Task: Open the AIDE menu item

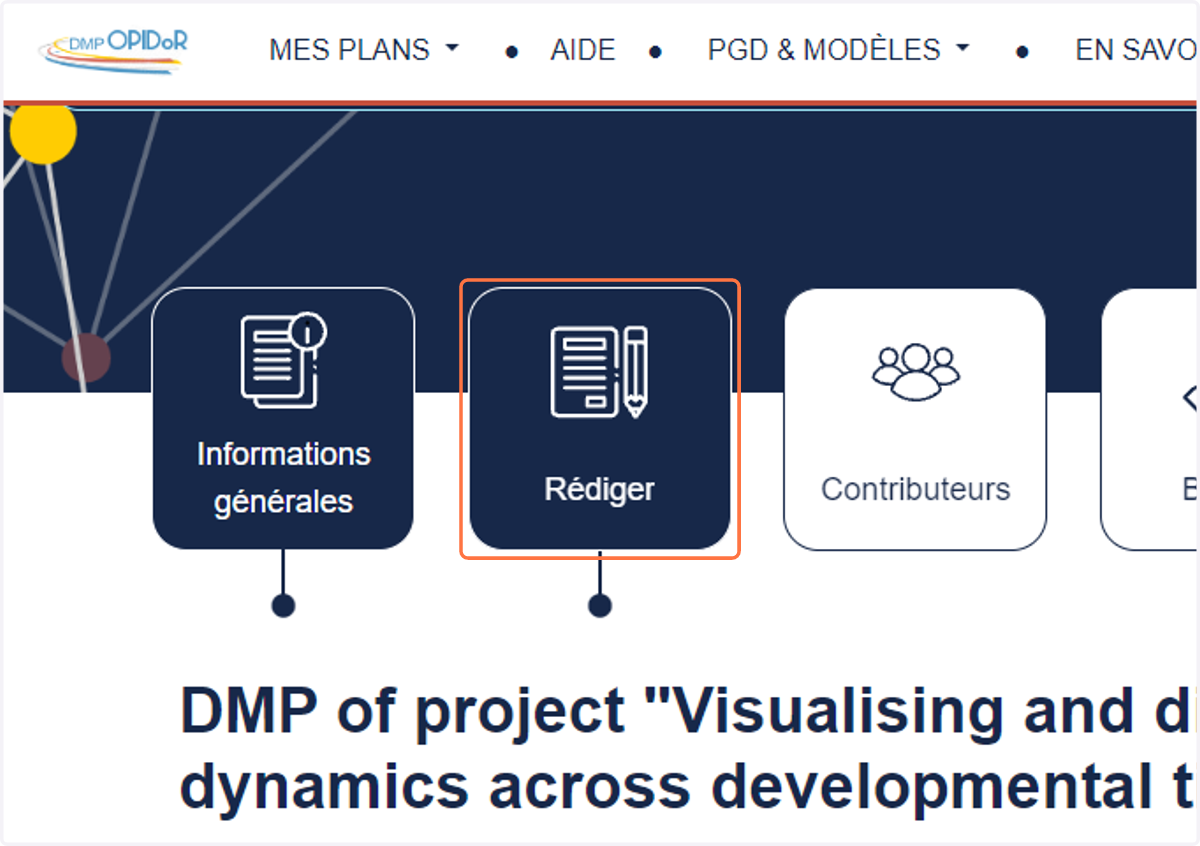Action: coord(583,50)
